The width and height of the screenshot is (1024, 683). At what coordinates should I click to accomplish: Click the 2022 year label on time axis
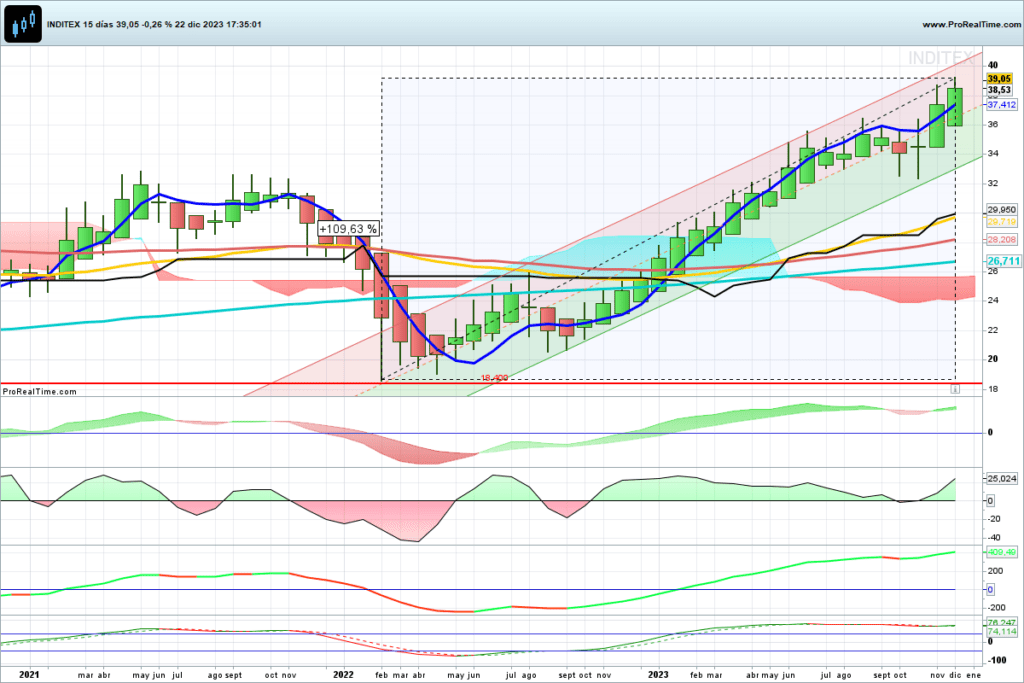point(343,675)
